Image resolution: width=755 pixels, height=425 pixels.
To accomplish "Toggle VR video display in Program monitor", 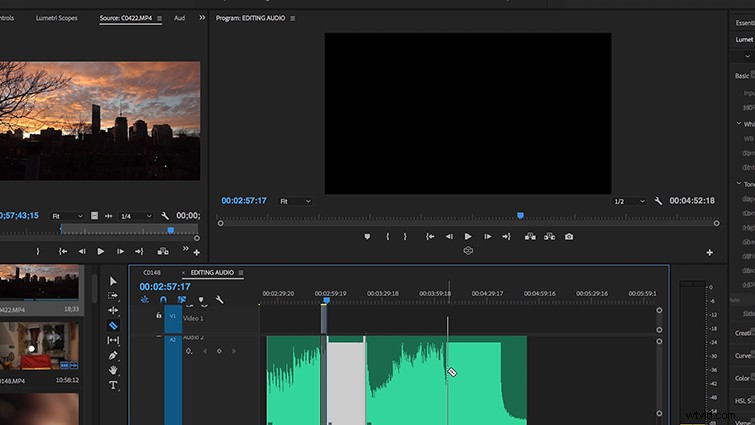I will tap(468, 251).
